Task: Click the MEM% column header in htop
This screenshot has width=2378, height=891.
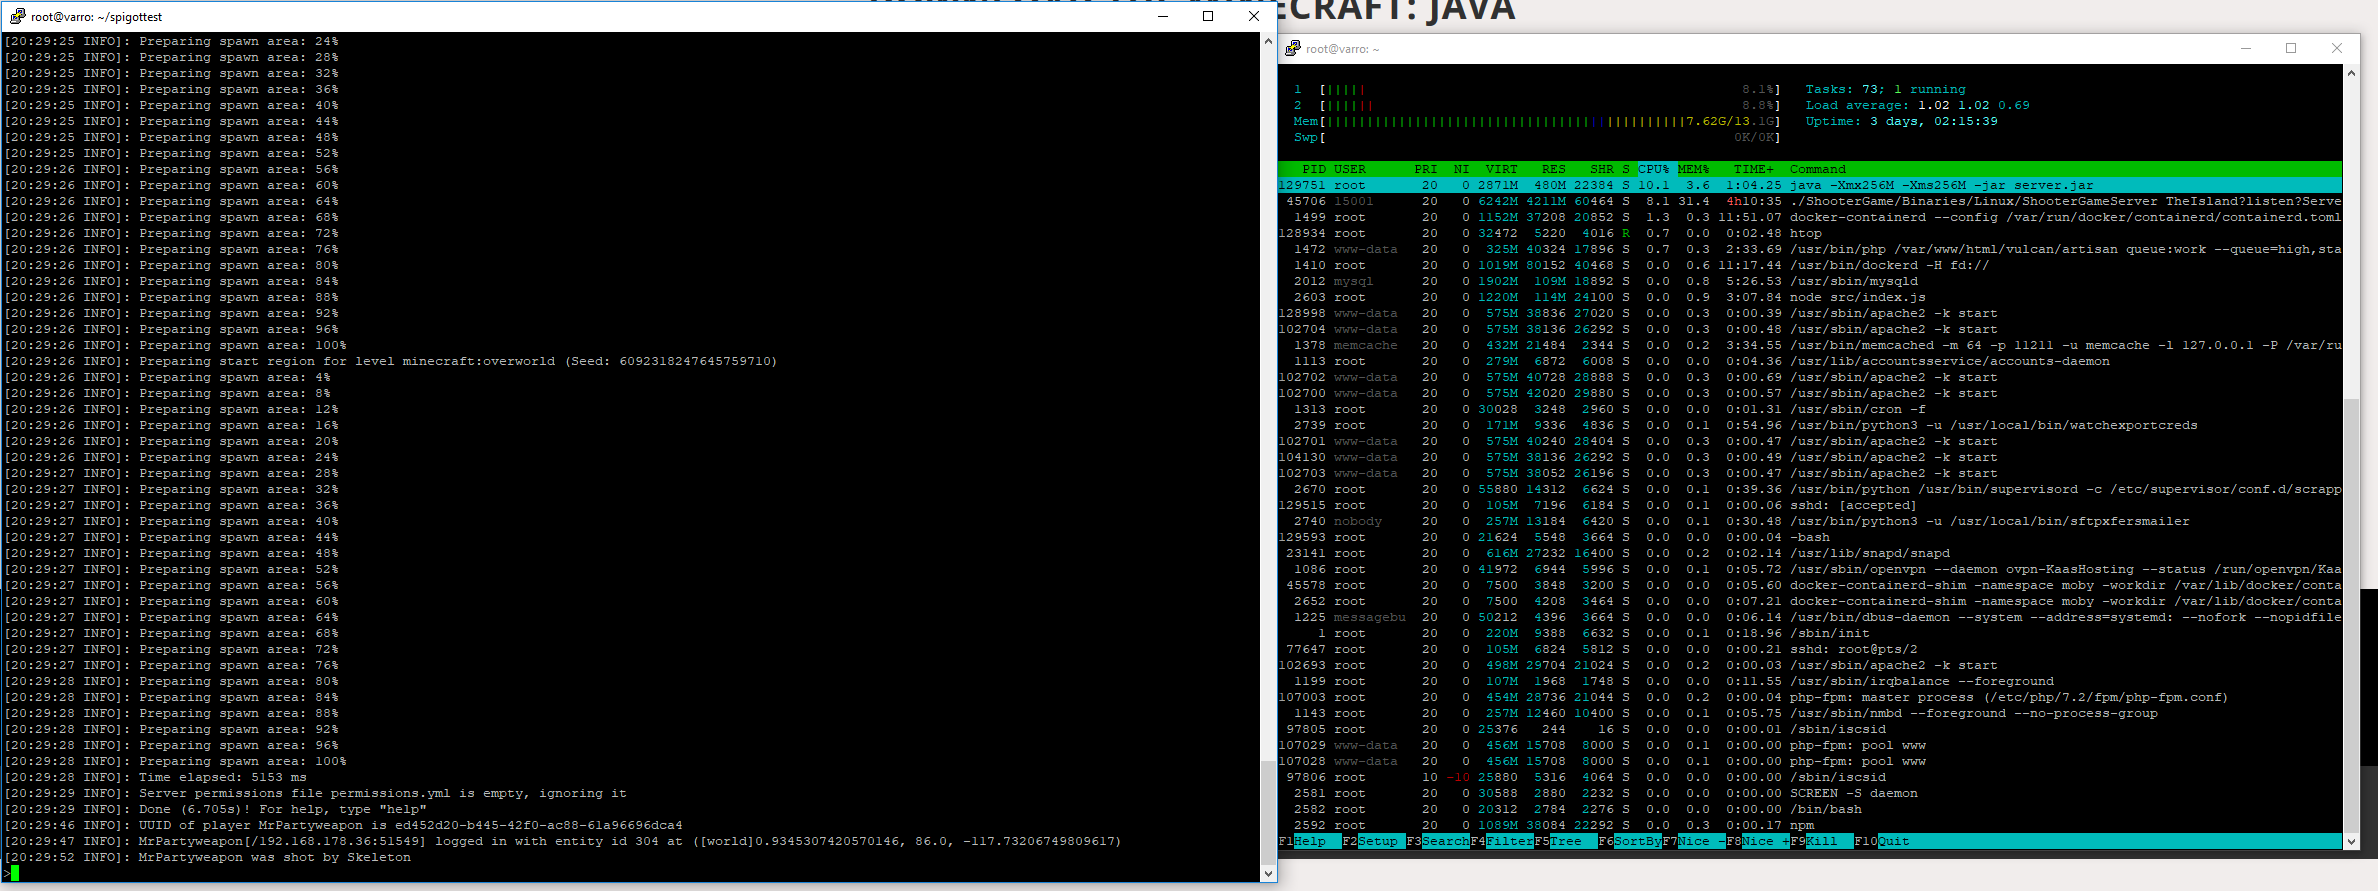Action: (x=1693, y=169)
